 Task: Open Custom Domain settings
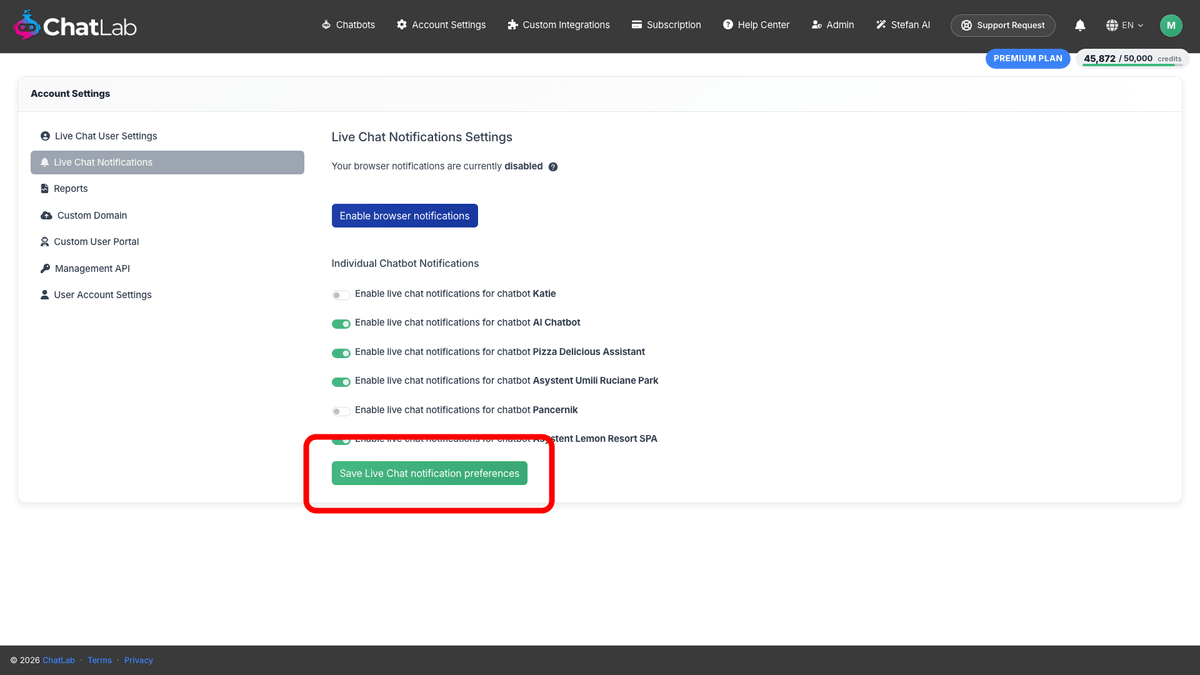point(84,215)
